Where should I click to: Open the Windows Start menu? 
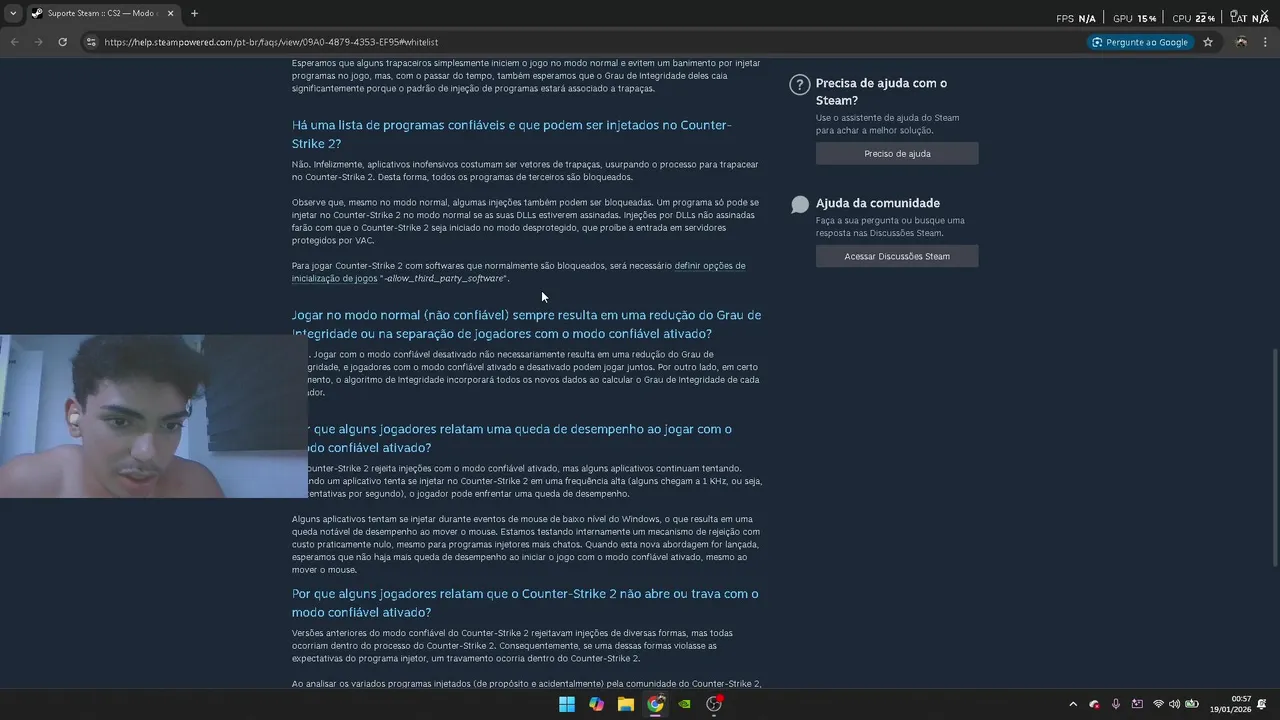point(567,704)
